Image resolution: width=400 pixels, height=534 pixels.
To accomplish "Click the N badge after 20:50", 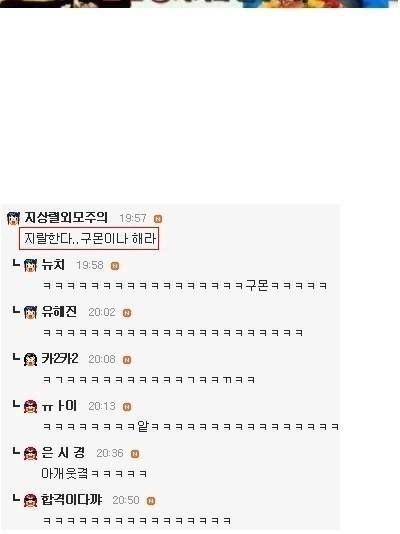I will point(151,501).
